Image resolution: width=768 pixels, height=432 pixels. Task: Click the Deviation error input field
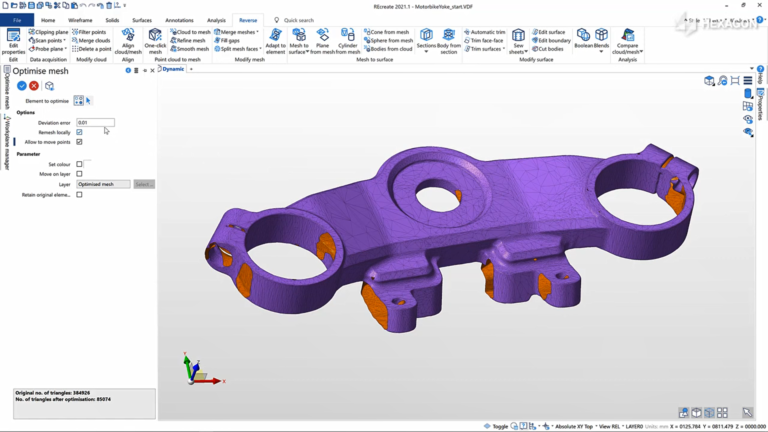click(96, 122)
